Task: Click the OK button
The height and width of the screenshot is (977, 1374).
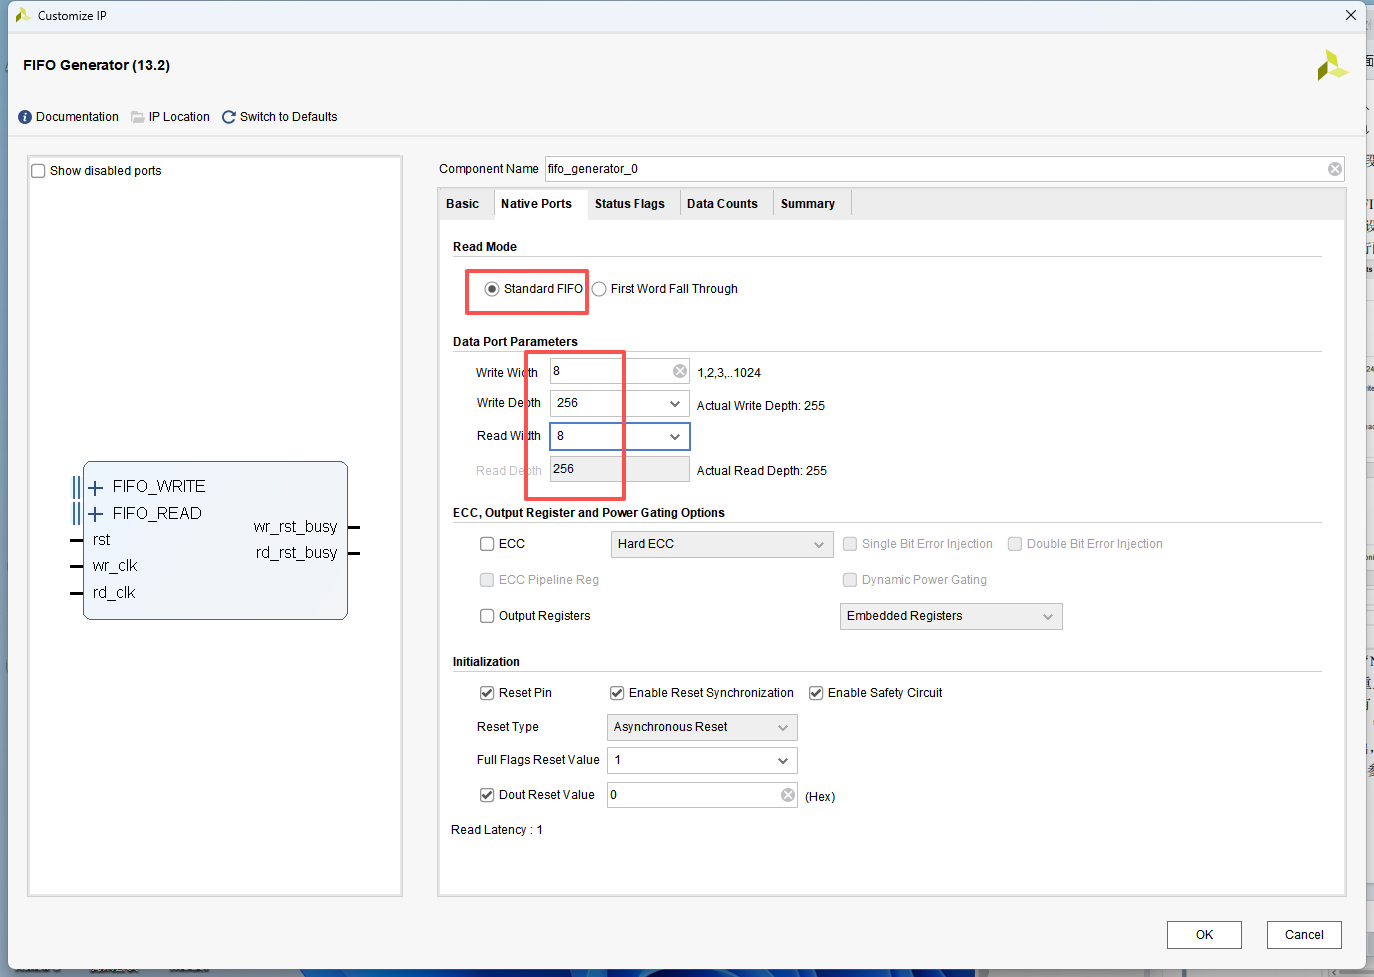Action: pyautogui.click(x=1204, y=935)
